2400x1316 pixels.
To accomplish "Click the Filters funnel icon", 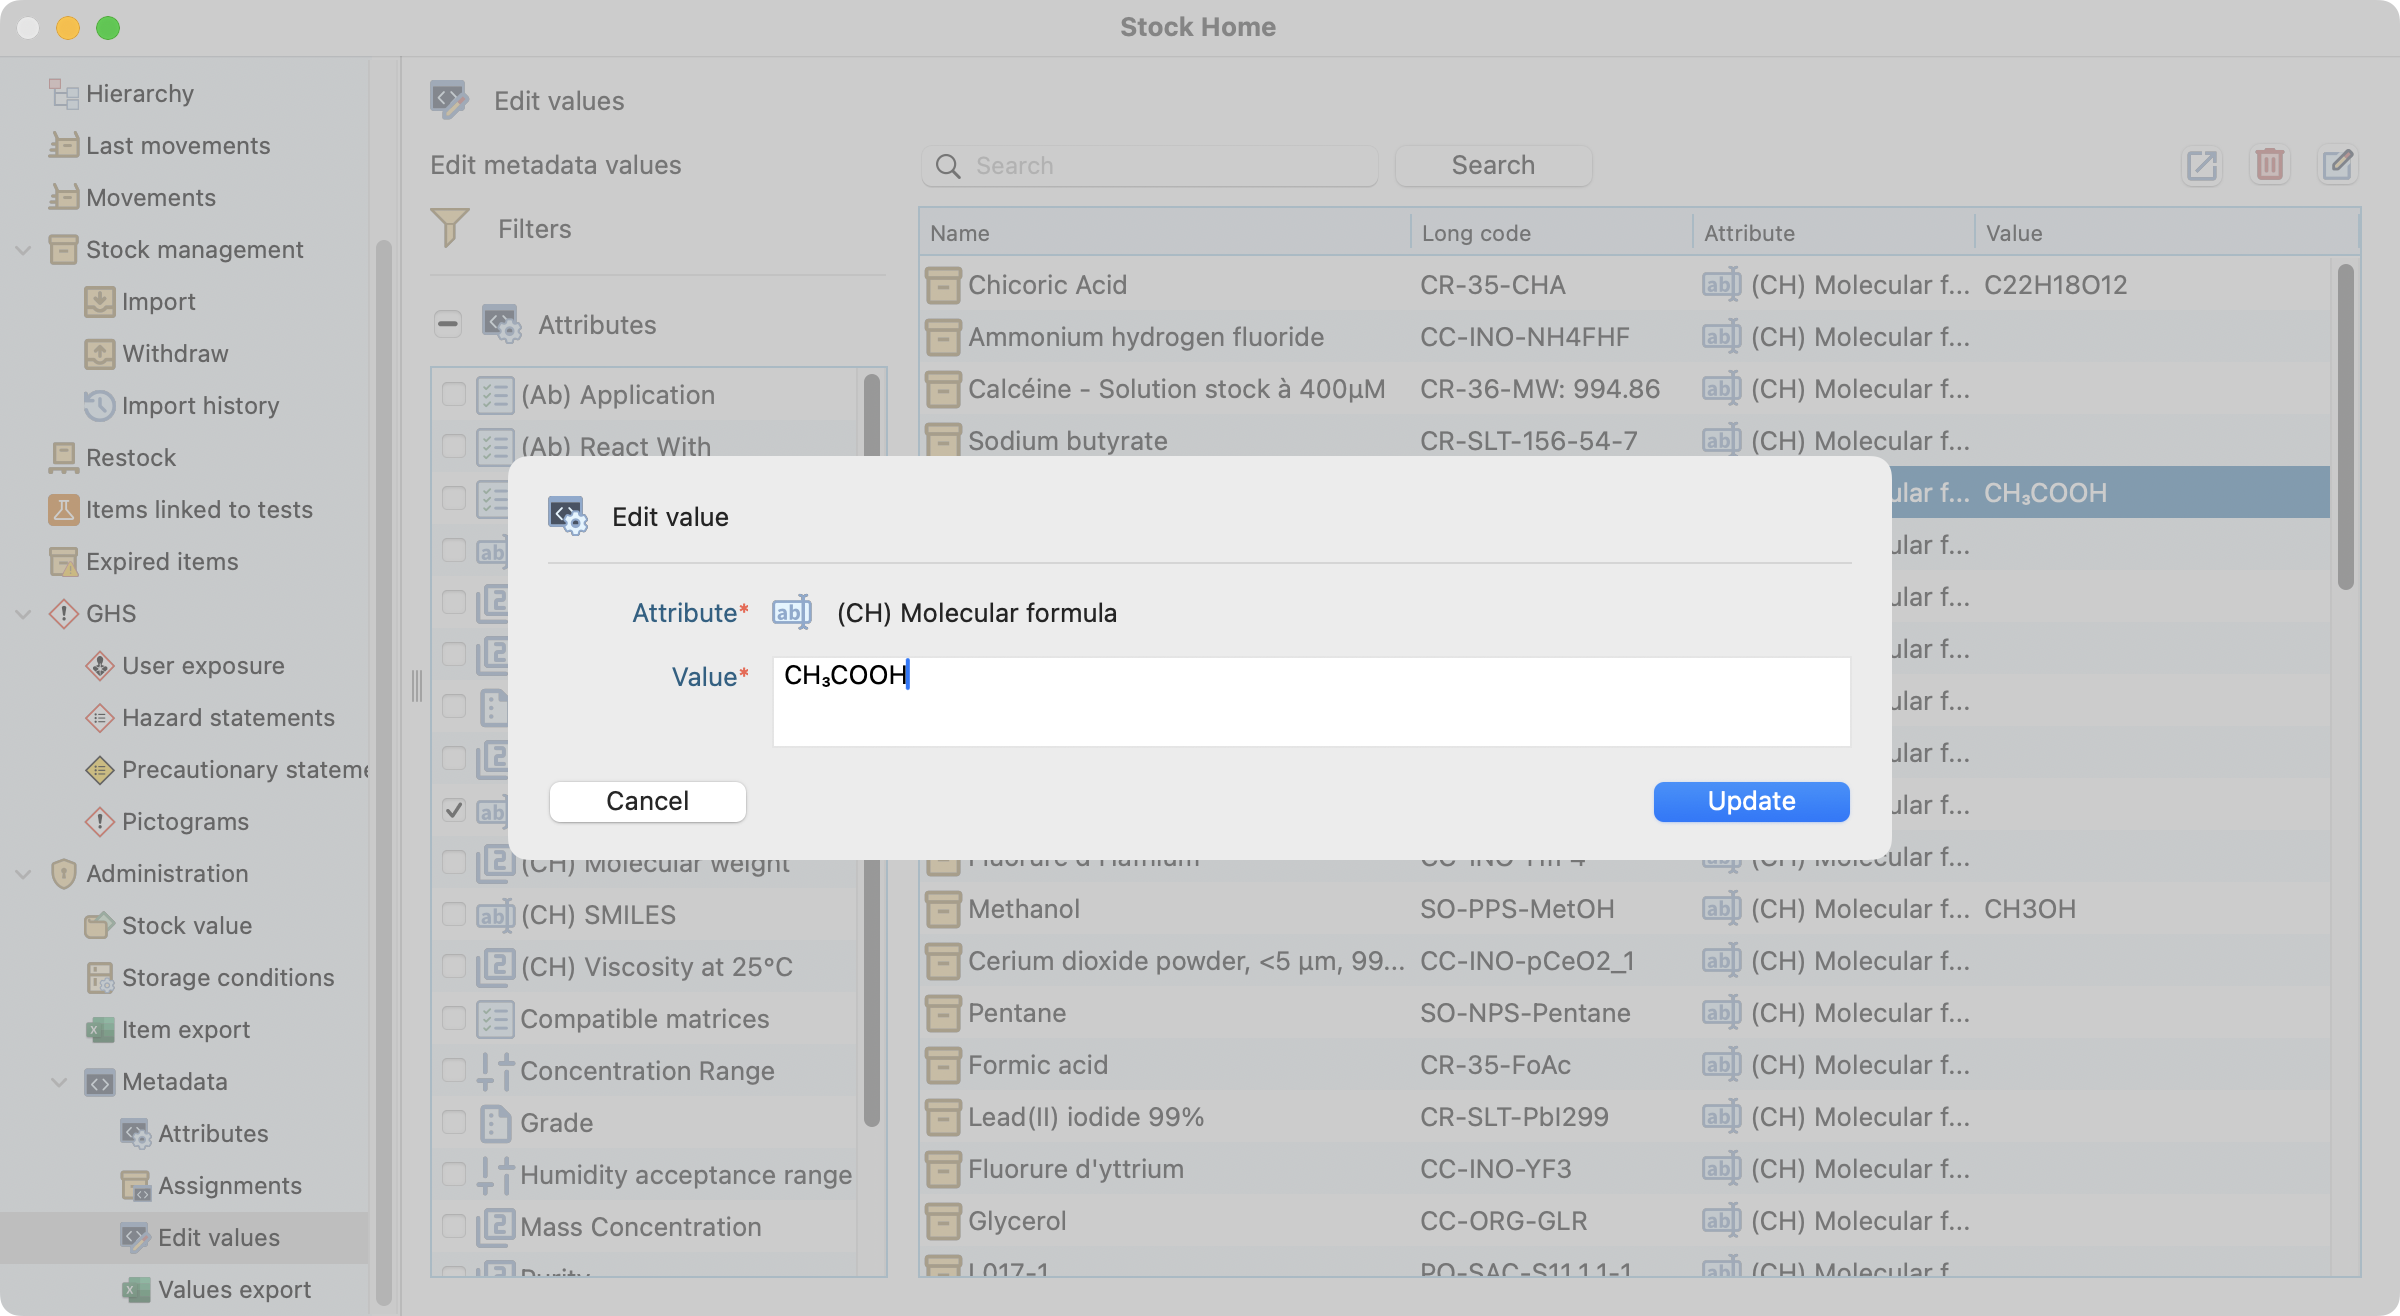I will (450, 228).
